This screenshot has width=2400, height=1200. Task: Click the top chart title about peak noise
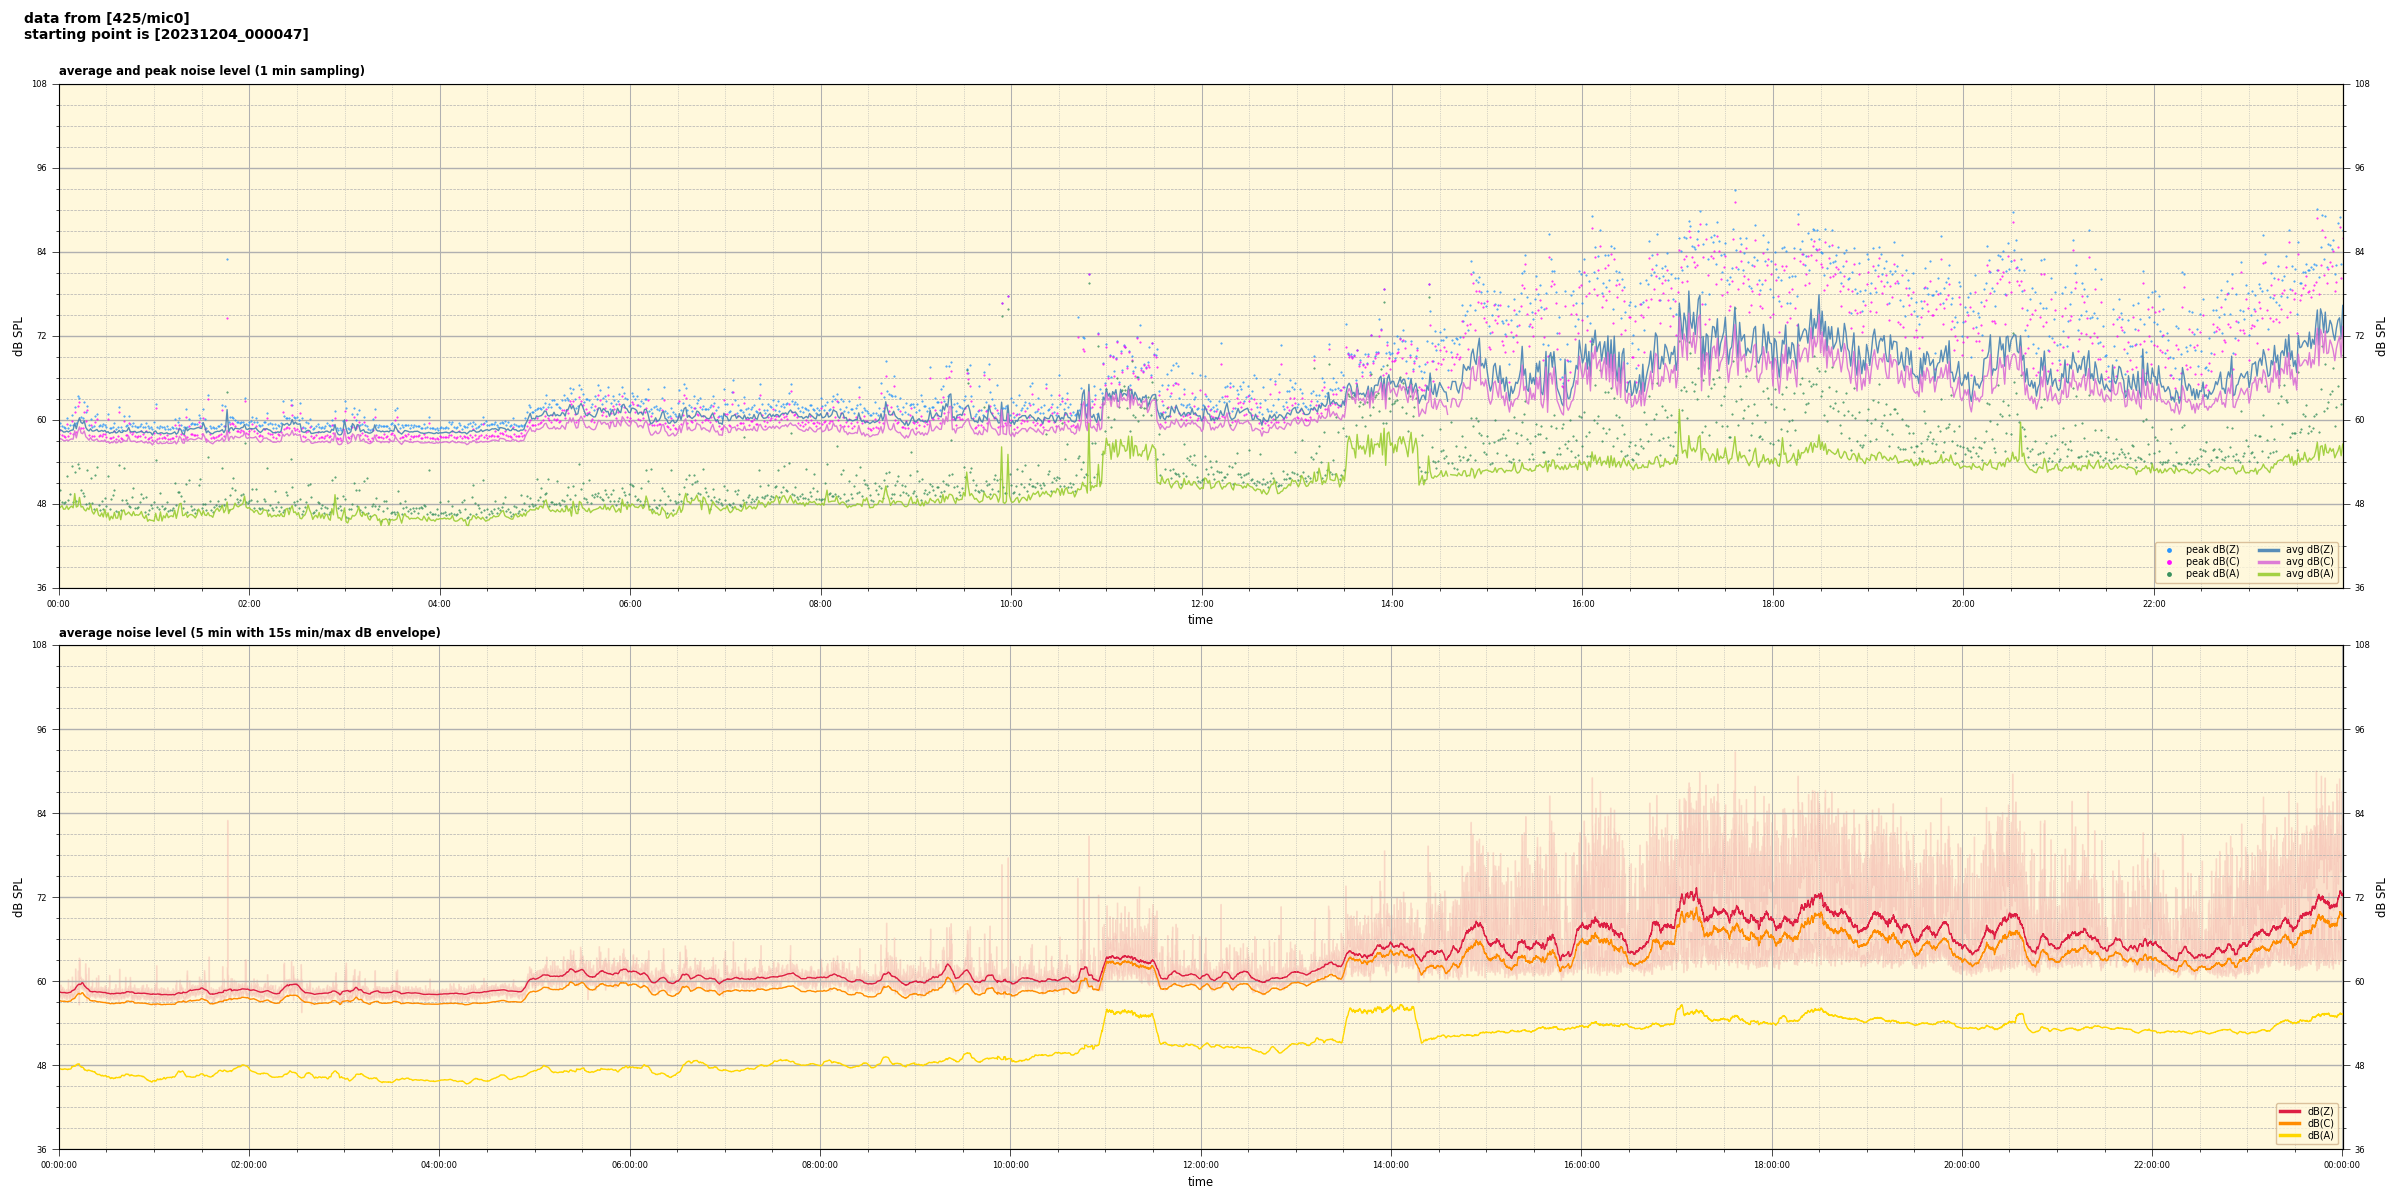(x=211, y=71)
